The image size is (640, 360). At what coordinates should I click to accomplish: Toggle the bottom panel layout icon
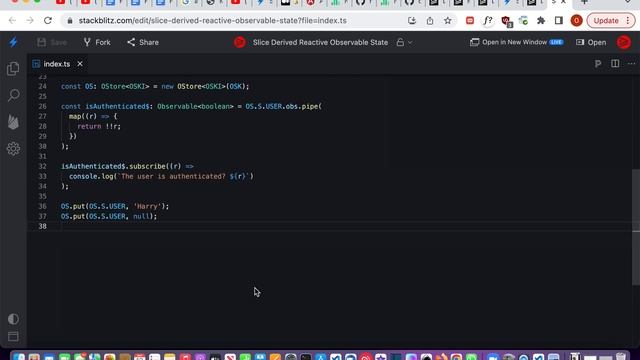pos(13,336)
